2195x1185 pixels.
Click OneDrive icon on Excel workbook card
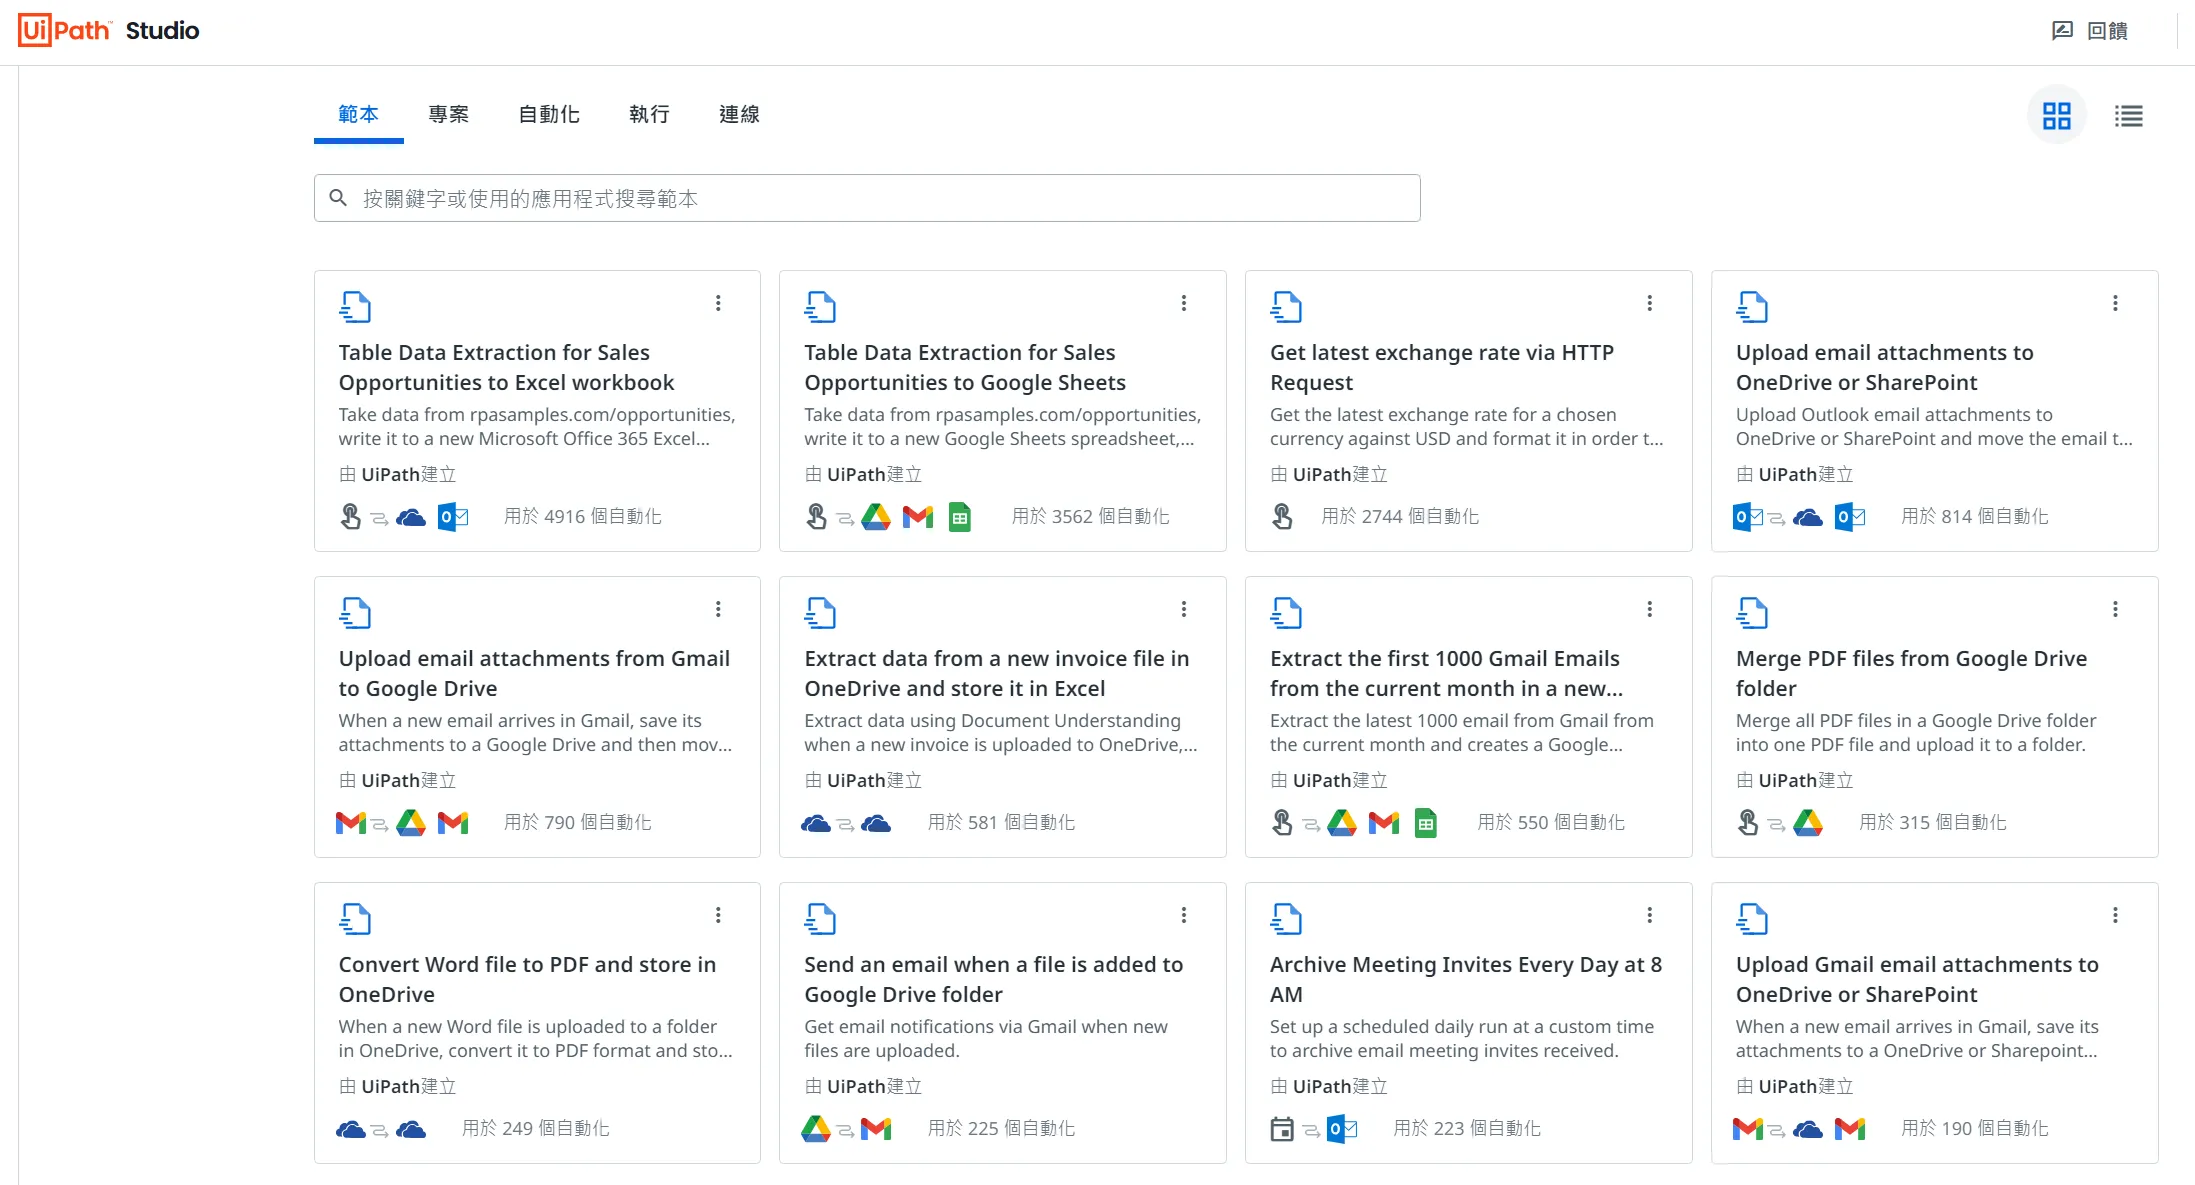pos(411,517)
